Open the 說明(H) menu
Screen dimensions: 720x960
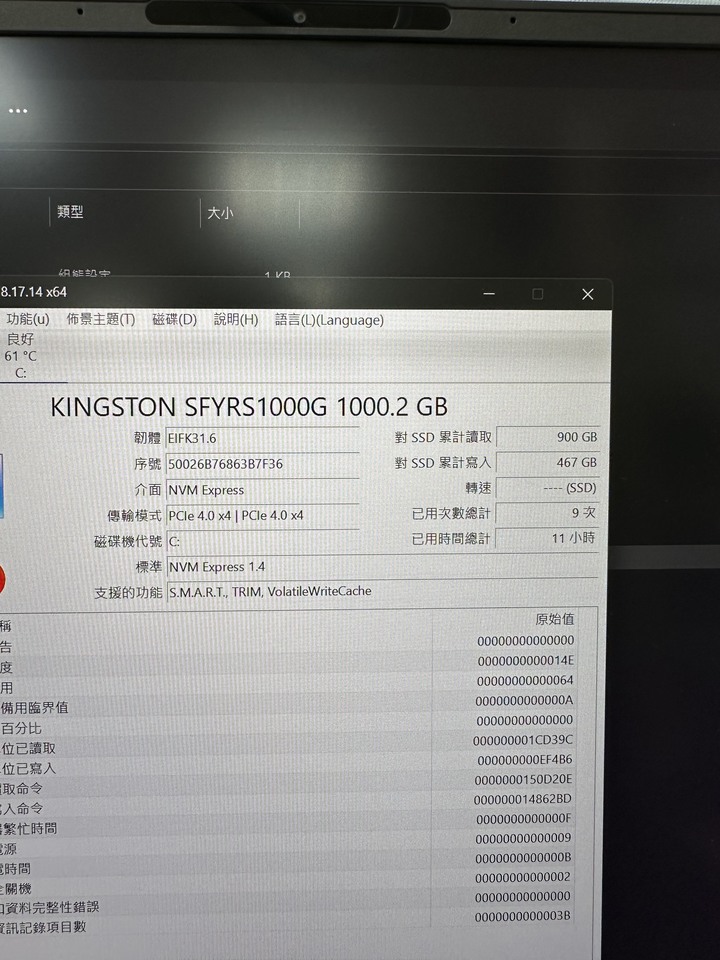click(x=236, y=320)
